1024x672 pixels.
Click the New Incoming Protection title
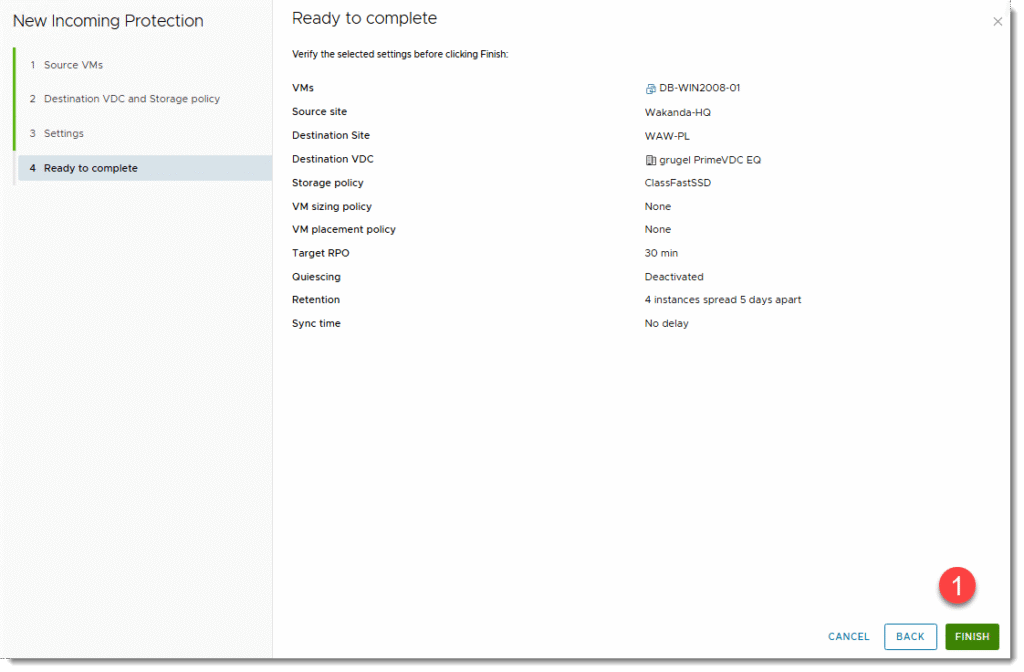(108, 21)
